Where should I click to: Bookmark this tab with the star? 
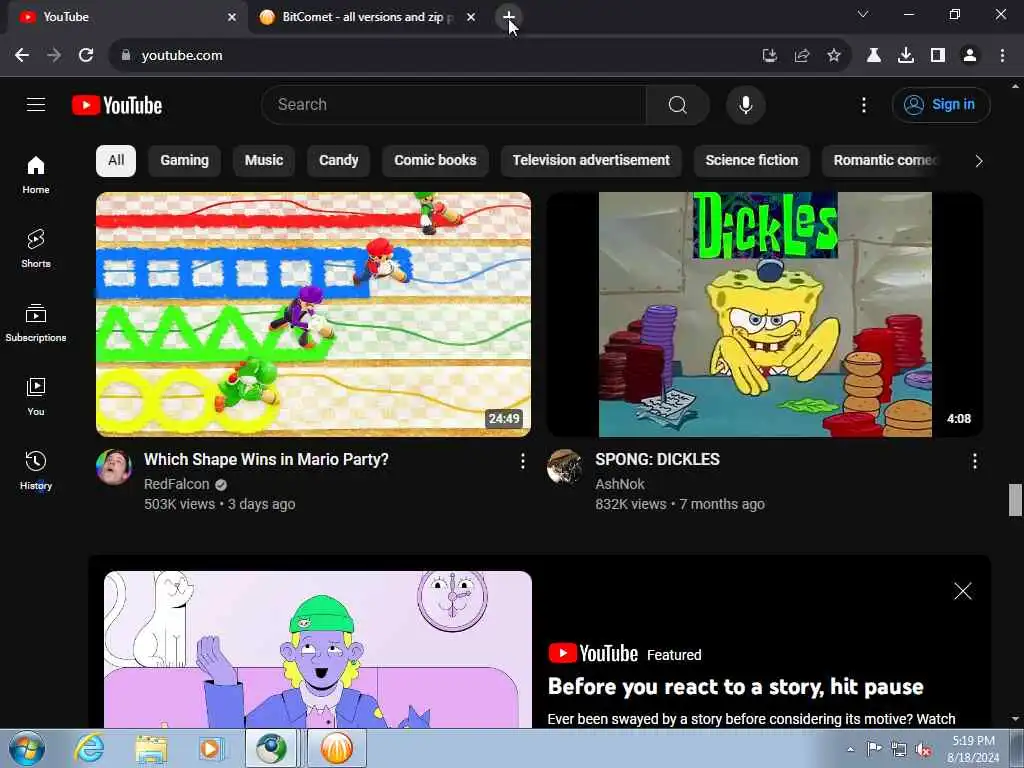click(834, 56)
